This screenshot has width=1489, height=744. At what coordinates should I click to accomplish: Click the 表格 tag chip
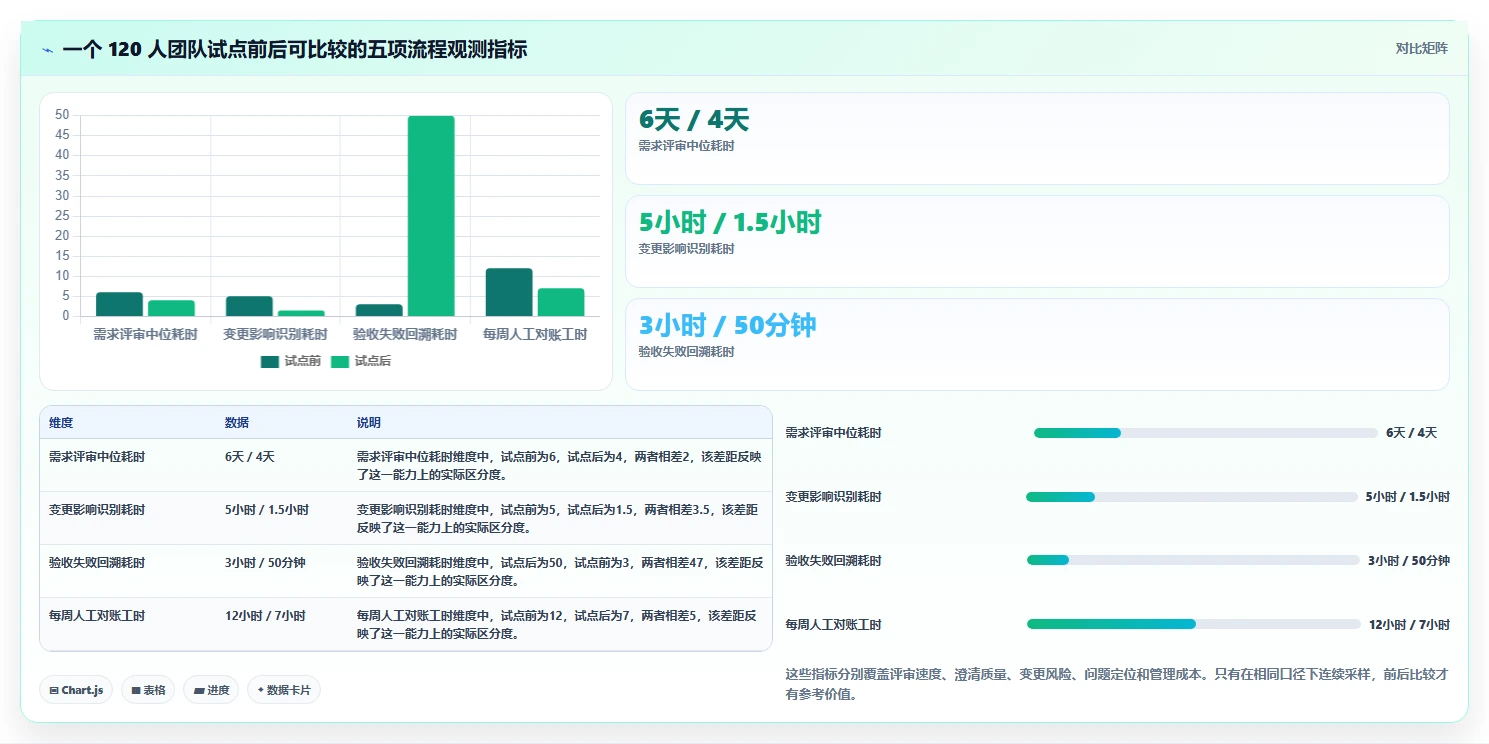click(148, 690)
